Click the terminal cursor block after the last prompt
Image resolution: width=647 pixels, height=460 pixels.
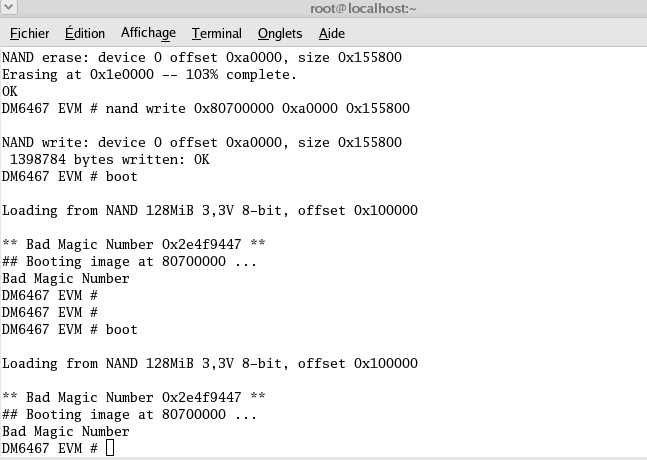click(110, 448)
